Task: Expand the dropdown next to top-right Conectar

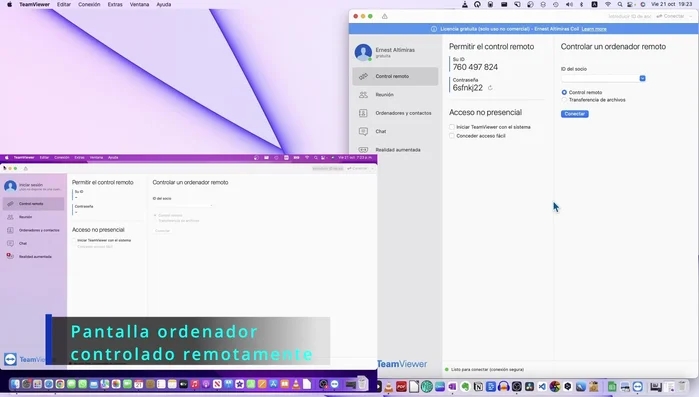Action: 691,16
